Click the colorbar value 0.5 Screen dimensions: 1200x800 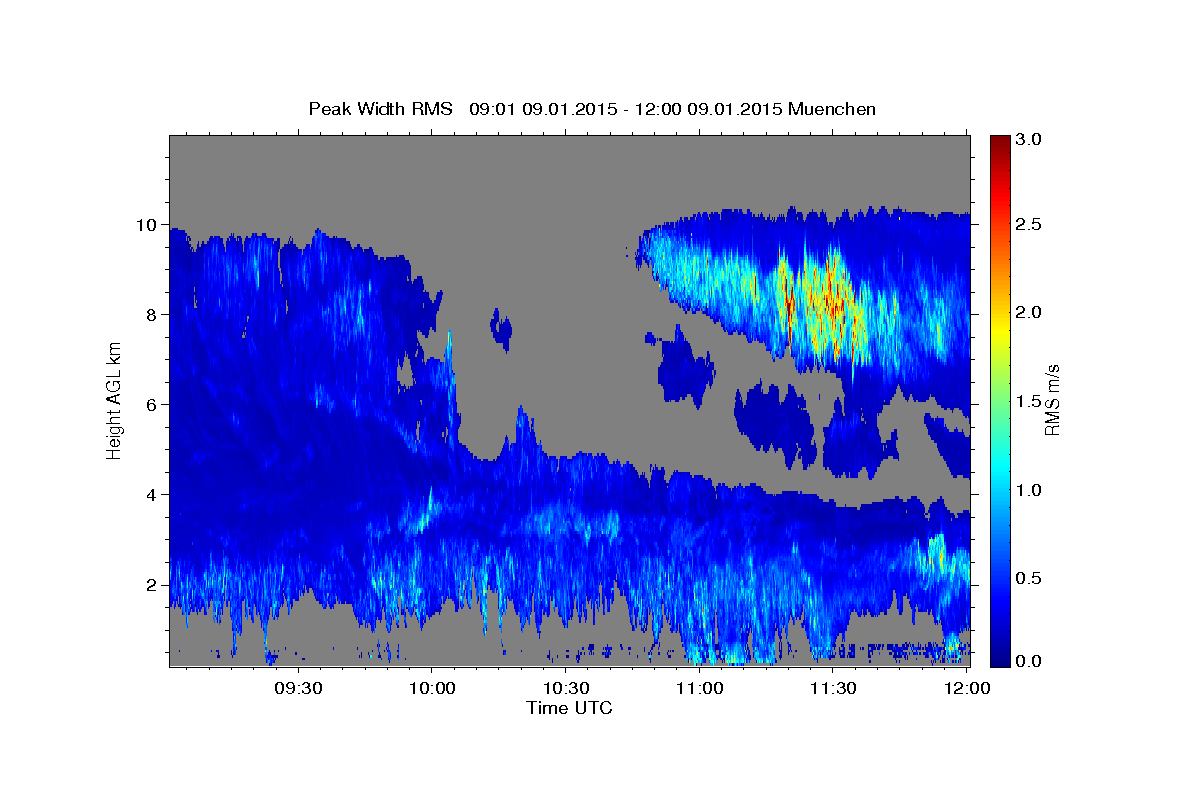1030,578
